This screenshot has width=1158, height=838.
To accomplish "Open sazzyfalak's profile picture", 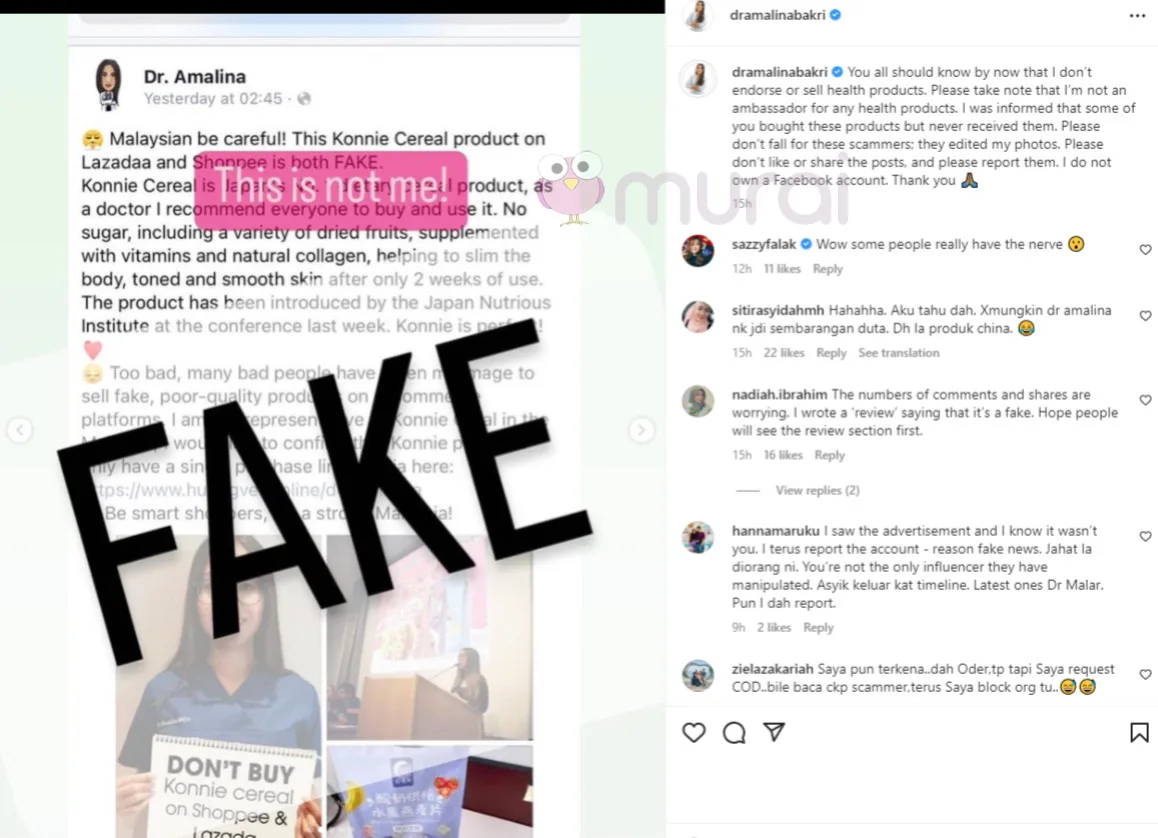I will [x=697, y=251].
